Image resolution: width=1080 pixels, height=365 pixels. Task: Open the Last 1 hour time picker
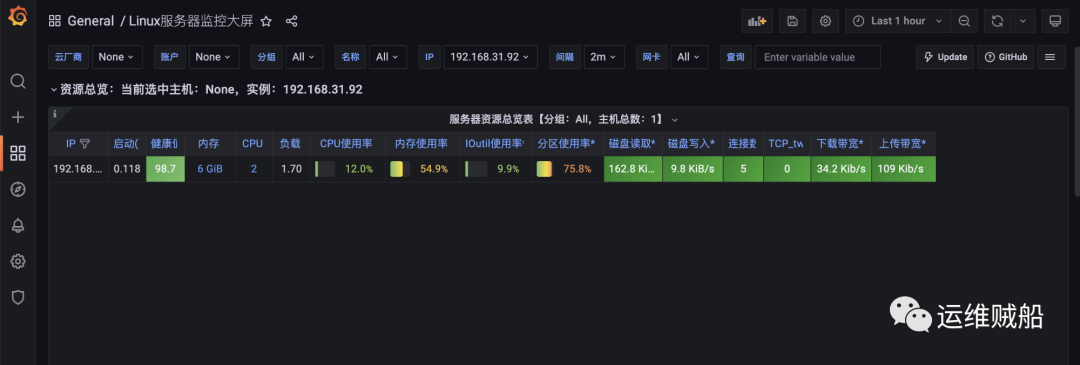point(897,21)
